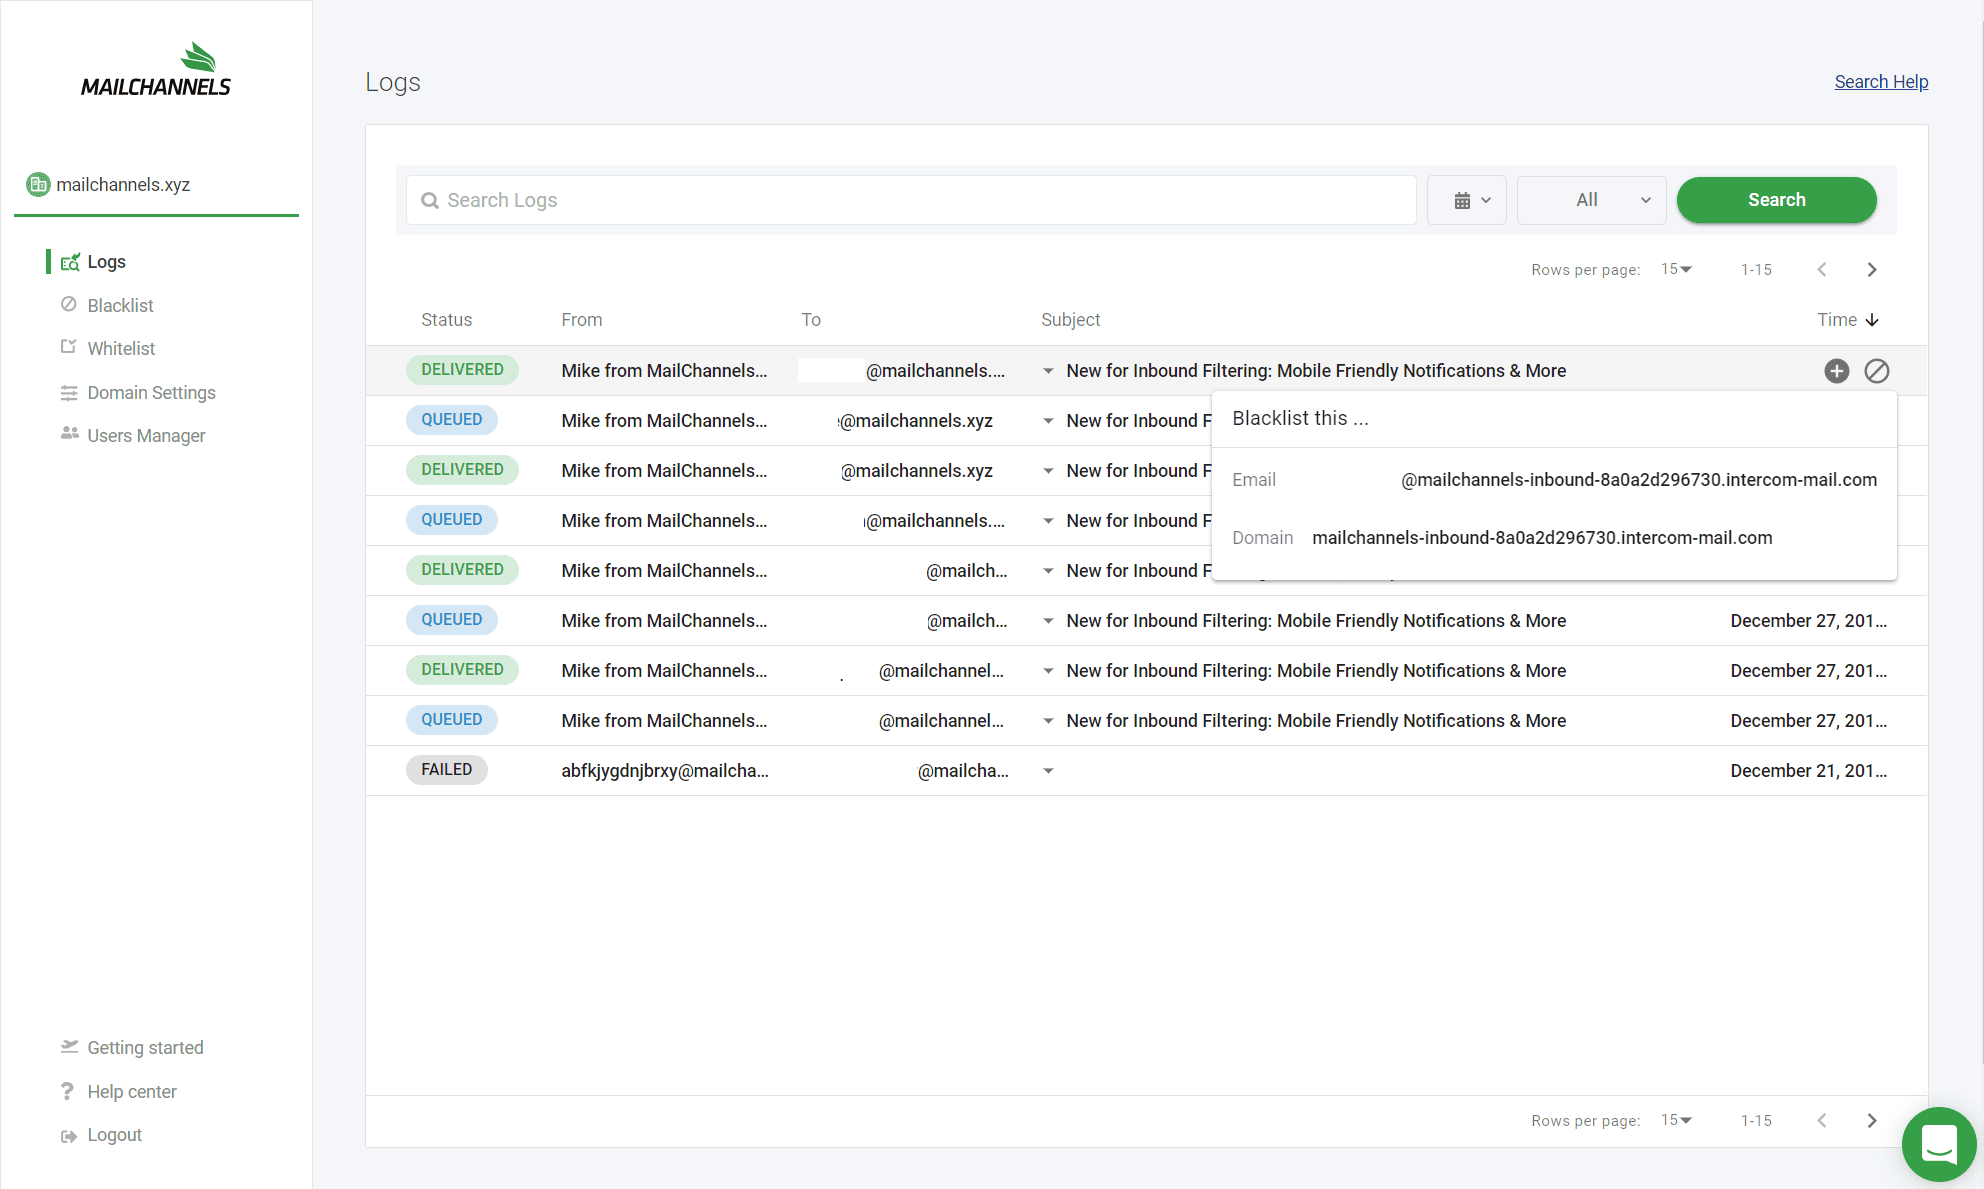
Task: Click the Whitelist menu item in sidebar
Action: 122,348
